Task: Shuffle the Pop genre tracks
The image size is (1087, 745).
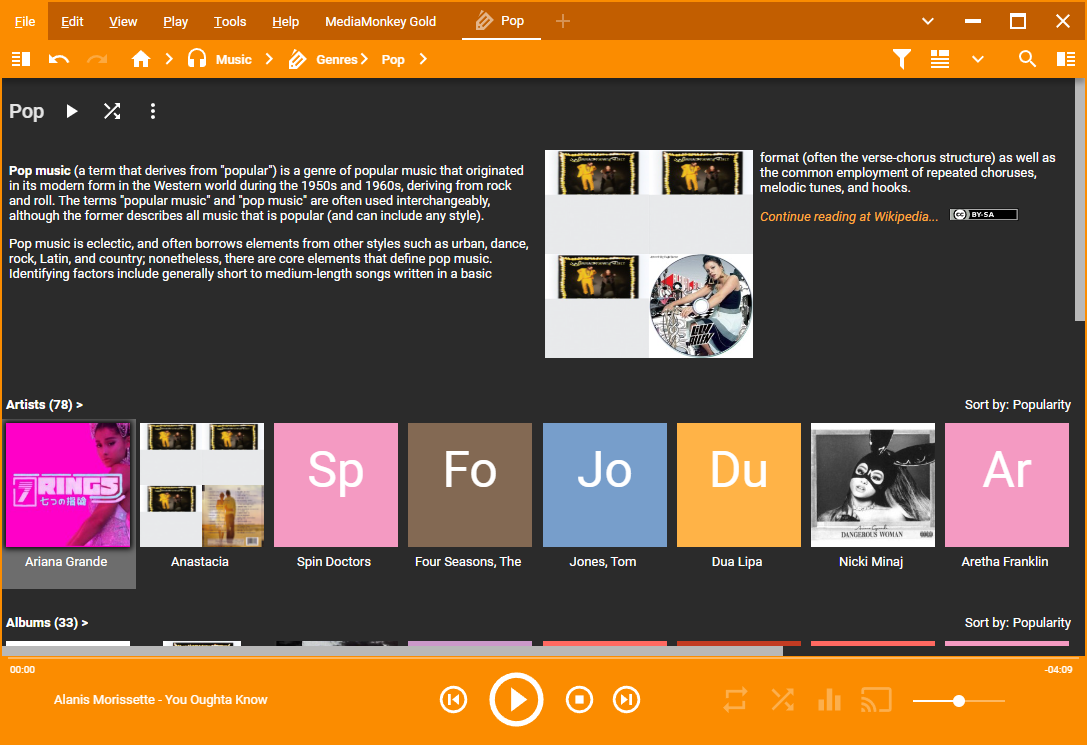Action: click(112, 111)
